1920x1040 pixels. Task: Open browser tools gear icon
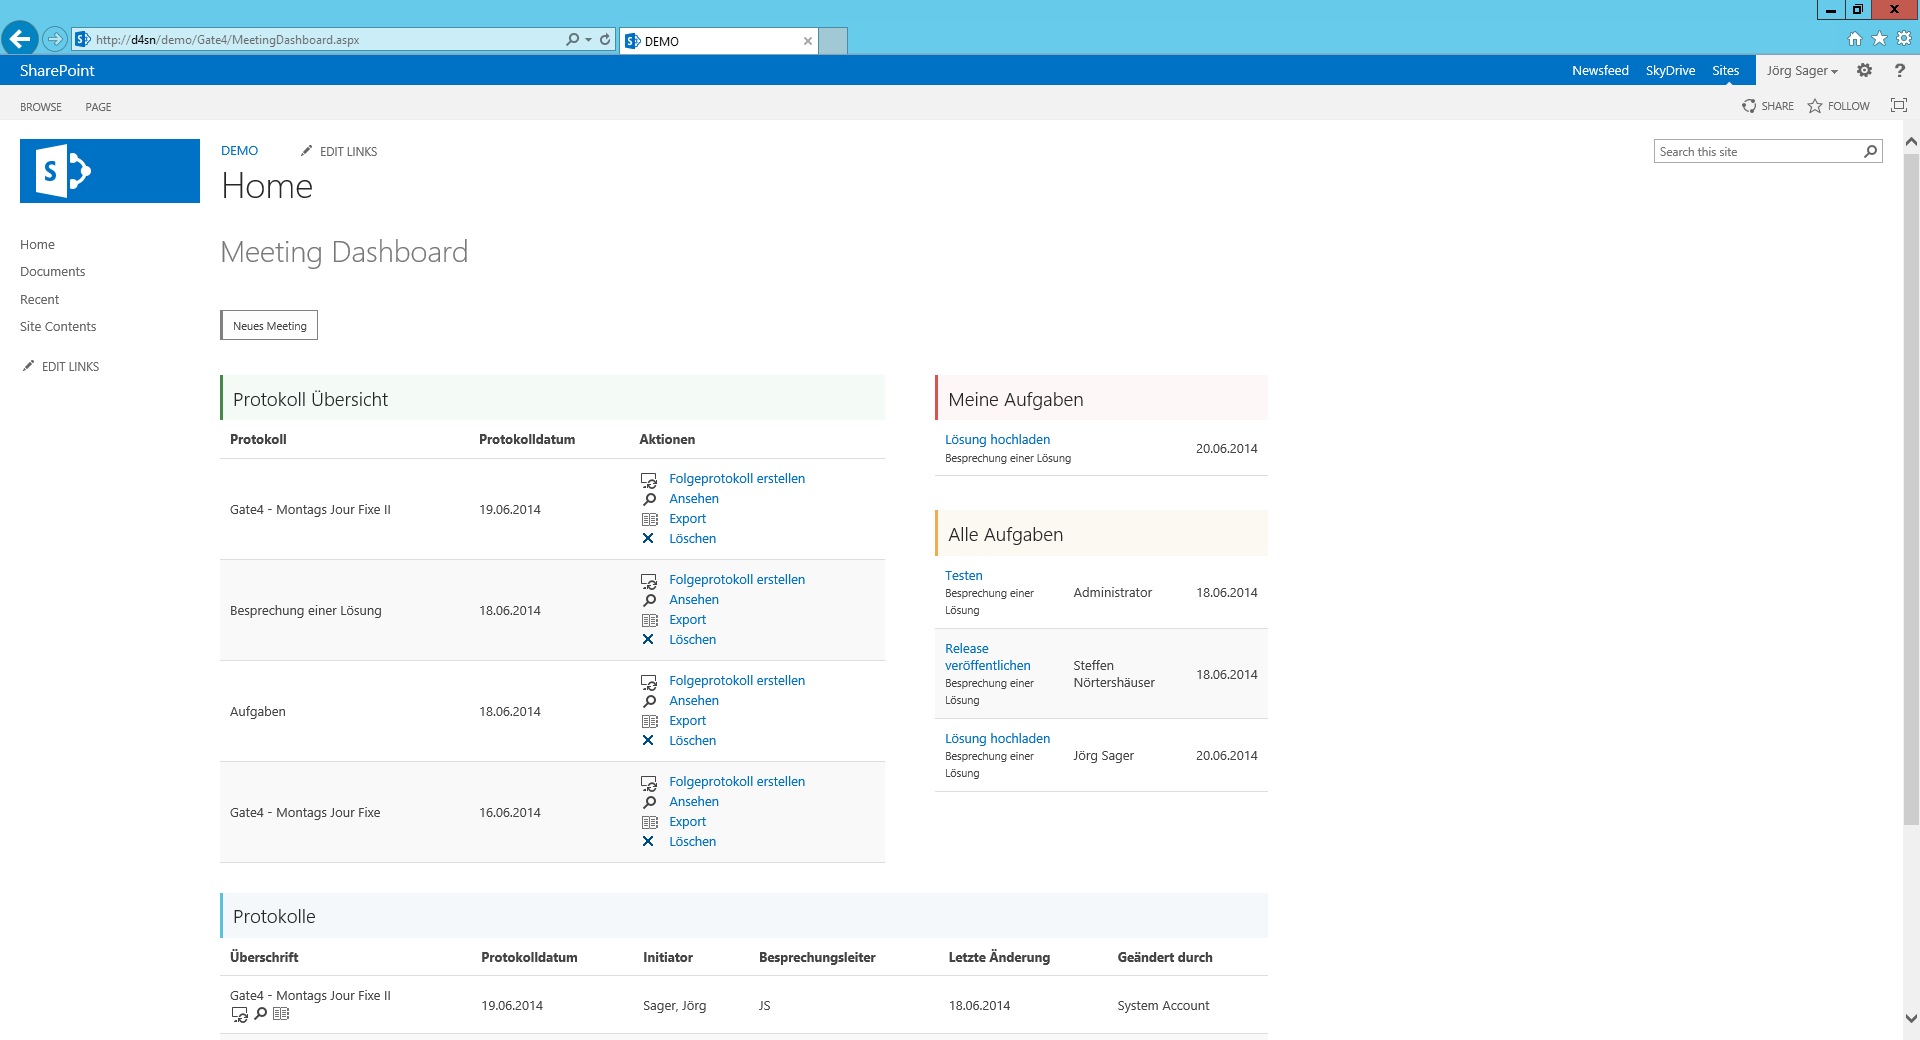[x=1904, y=38]
